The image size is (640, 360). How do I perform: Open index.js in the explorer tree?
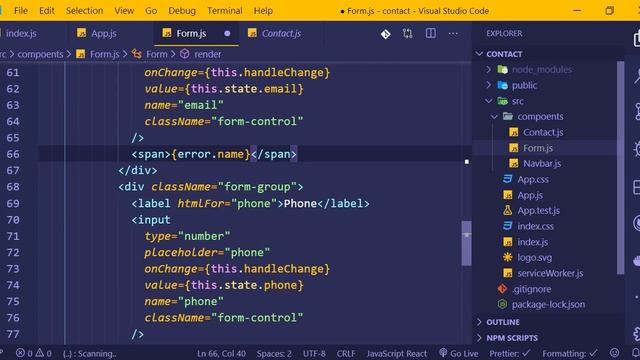tap(532, 242)
